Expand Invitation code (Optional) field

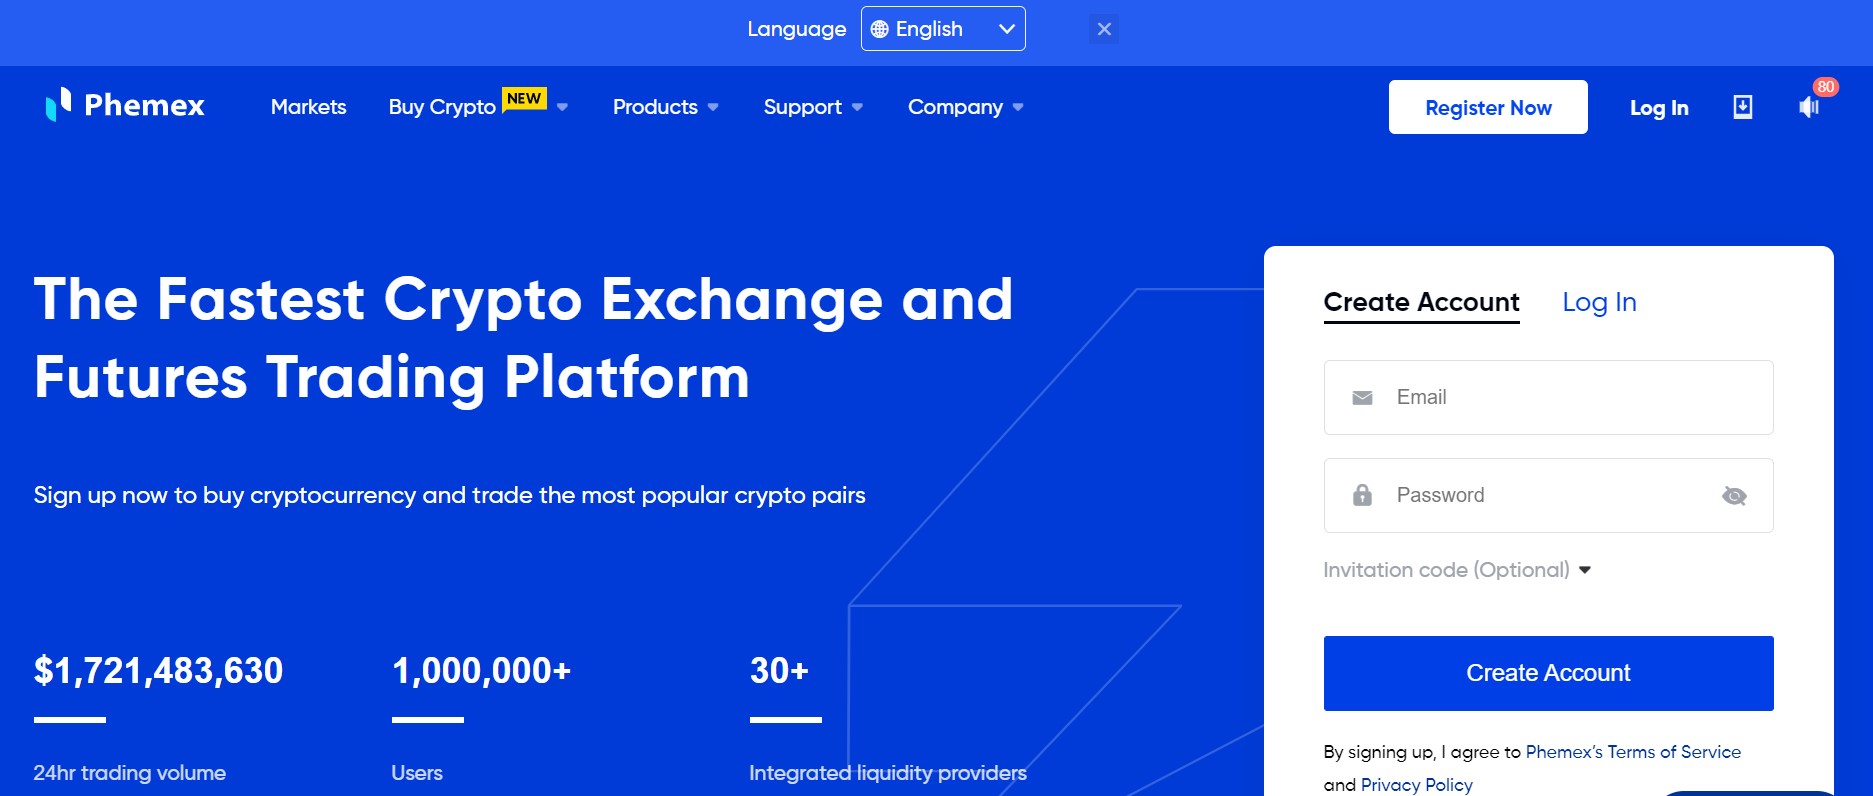point(1457,570)
